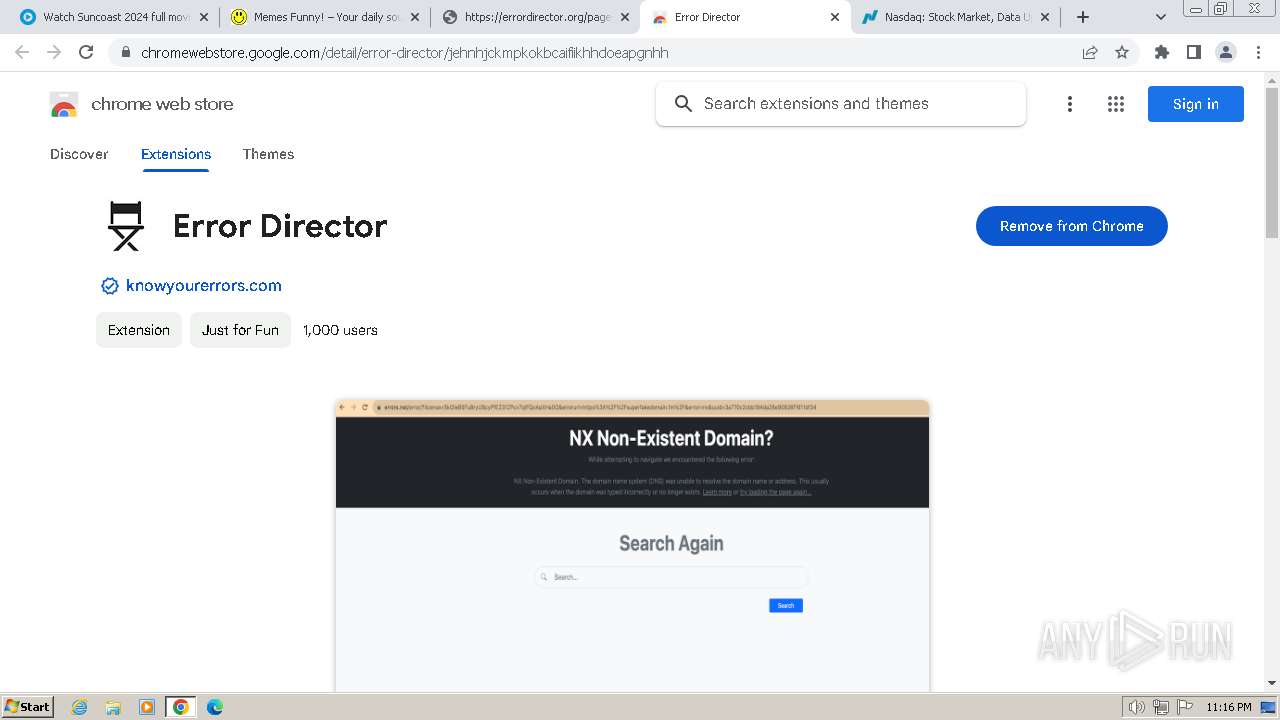Bookmark this page with star icon
Viewport: 1280px width, 720px height.
(1122, 52)
